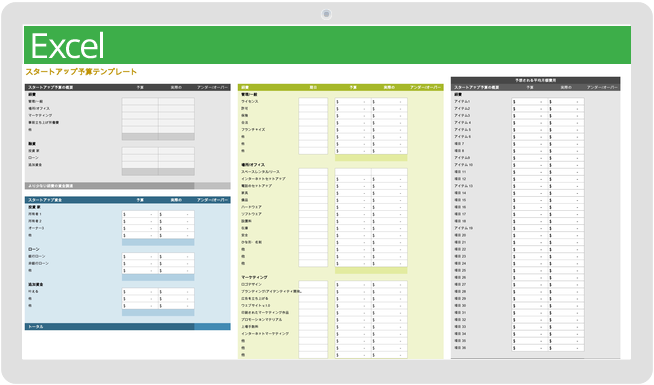Click the ローン row label in gray summary

point(33,158)
